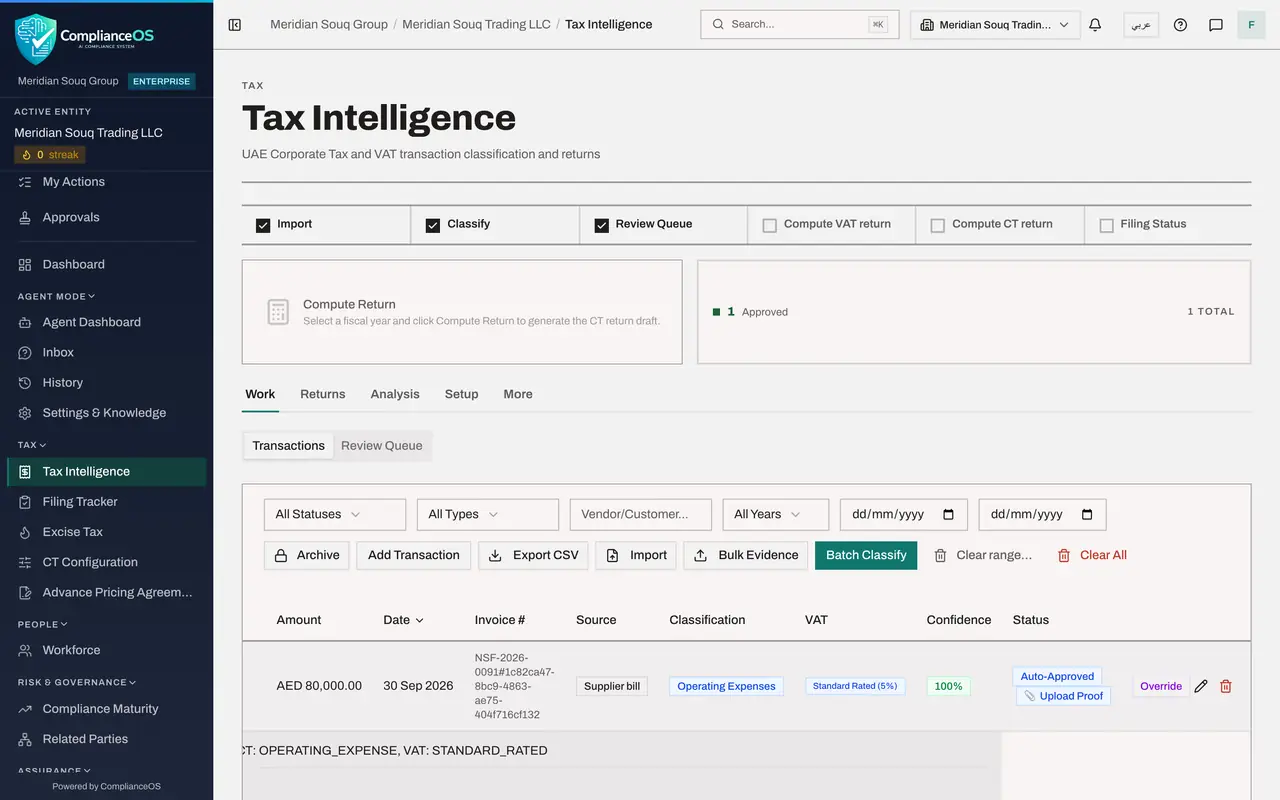The image size is (1280, 800).
Task: Switch to the Returns tab
Action: 323,394
